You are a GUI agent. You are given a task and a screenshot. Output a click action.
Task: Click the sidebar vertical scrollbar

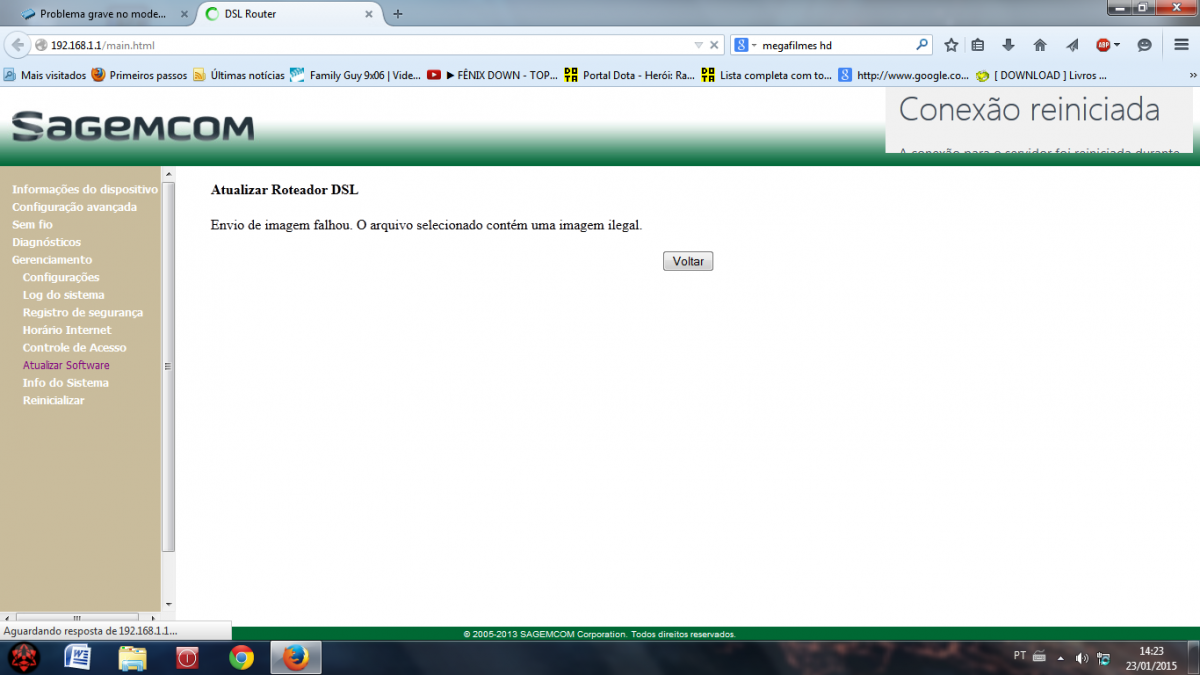coord(168,367)
